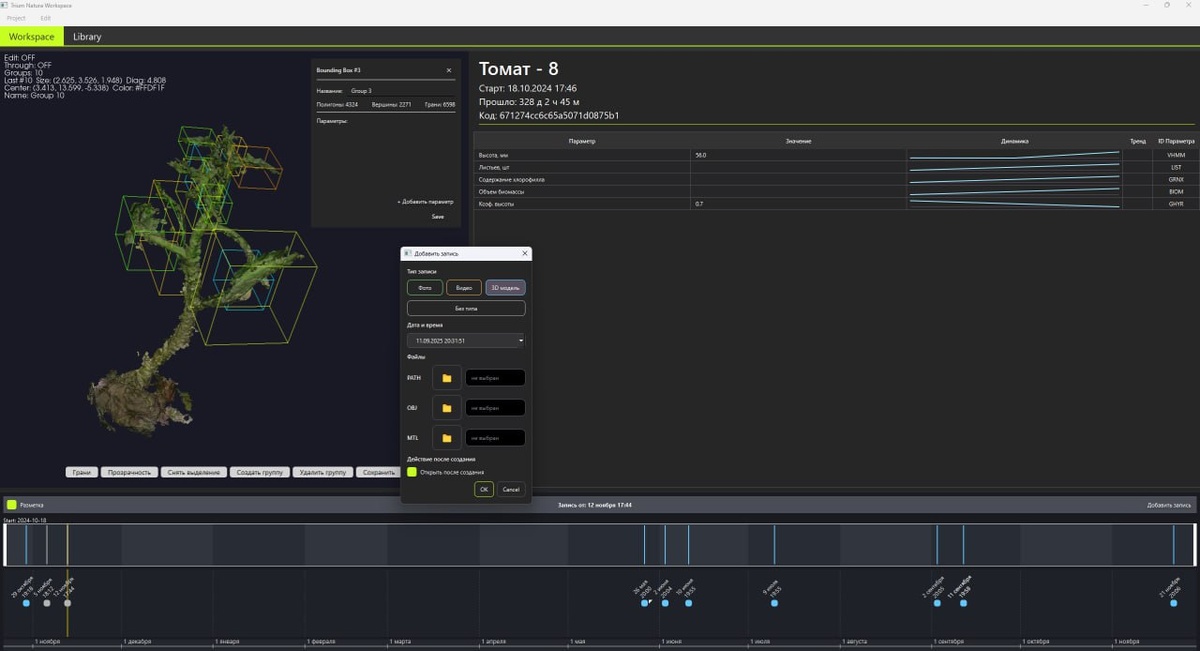1200x651 pixels.
Task: Click the Сохранить button under the 3D view
Action: (378, 472)
